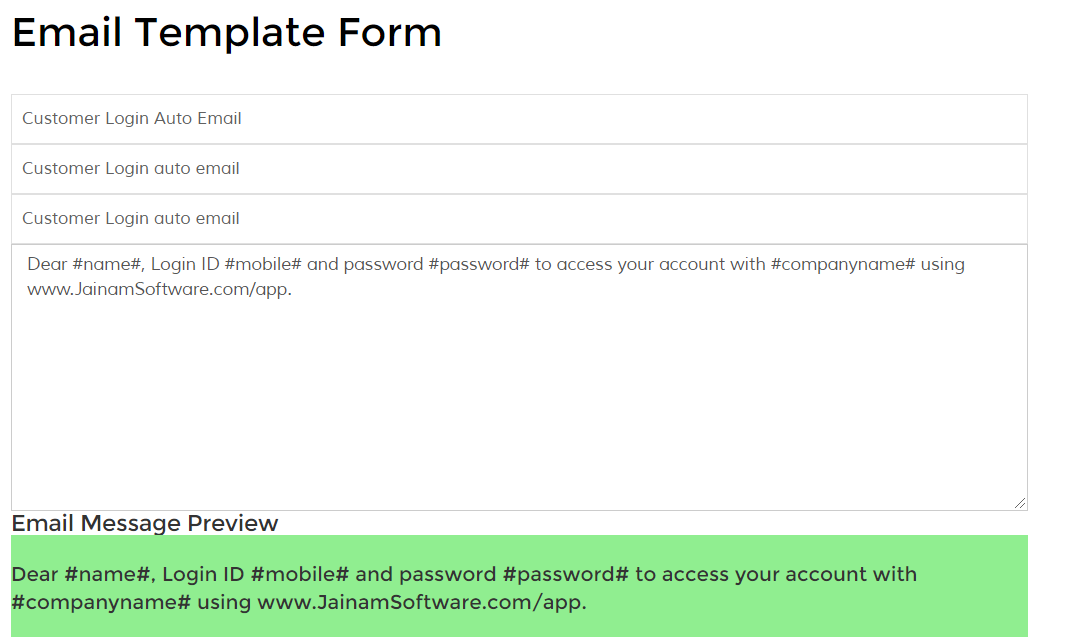The width and height of the screenshot is (1091, 637).
Task: Click the textarea resize grip handle
Action: click(1019, 503)
